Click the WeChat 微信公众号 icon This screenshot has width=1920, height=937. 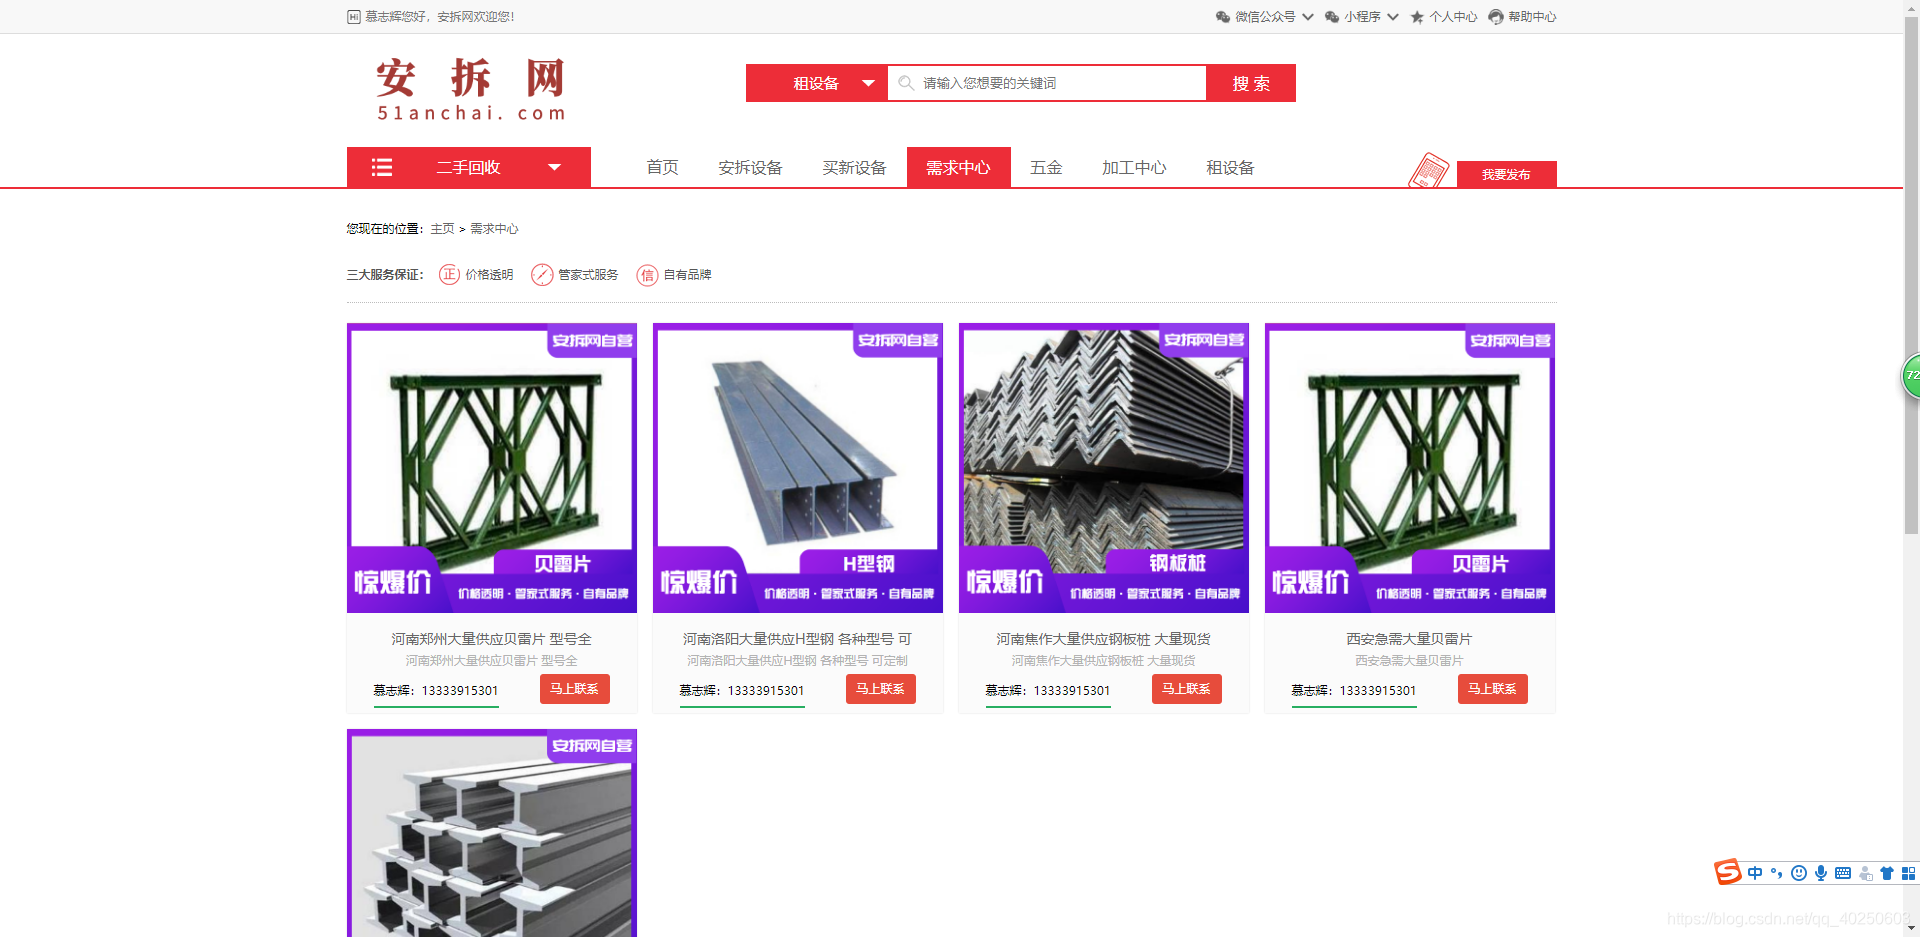tap(1222, 17)
